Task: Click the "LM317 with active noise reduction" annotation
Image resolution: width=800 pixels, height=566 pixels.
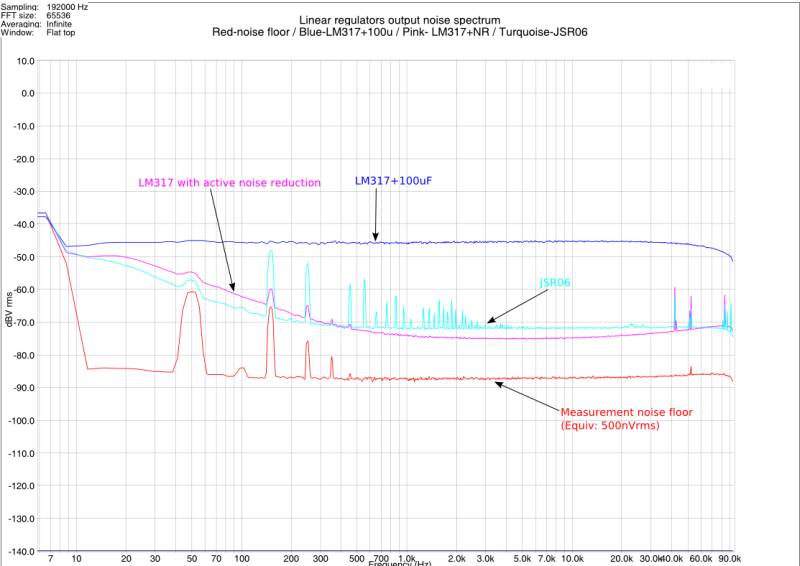Action: [230, 183]
